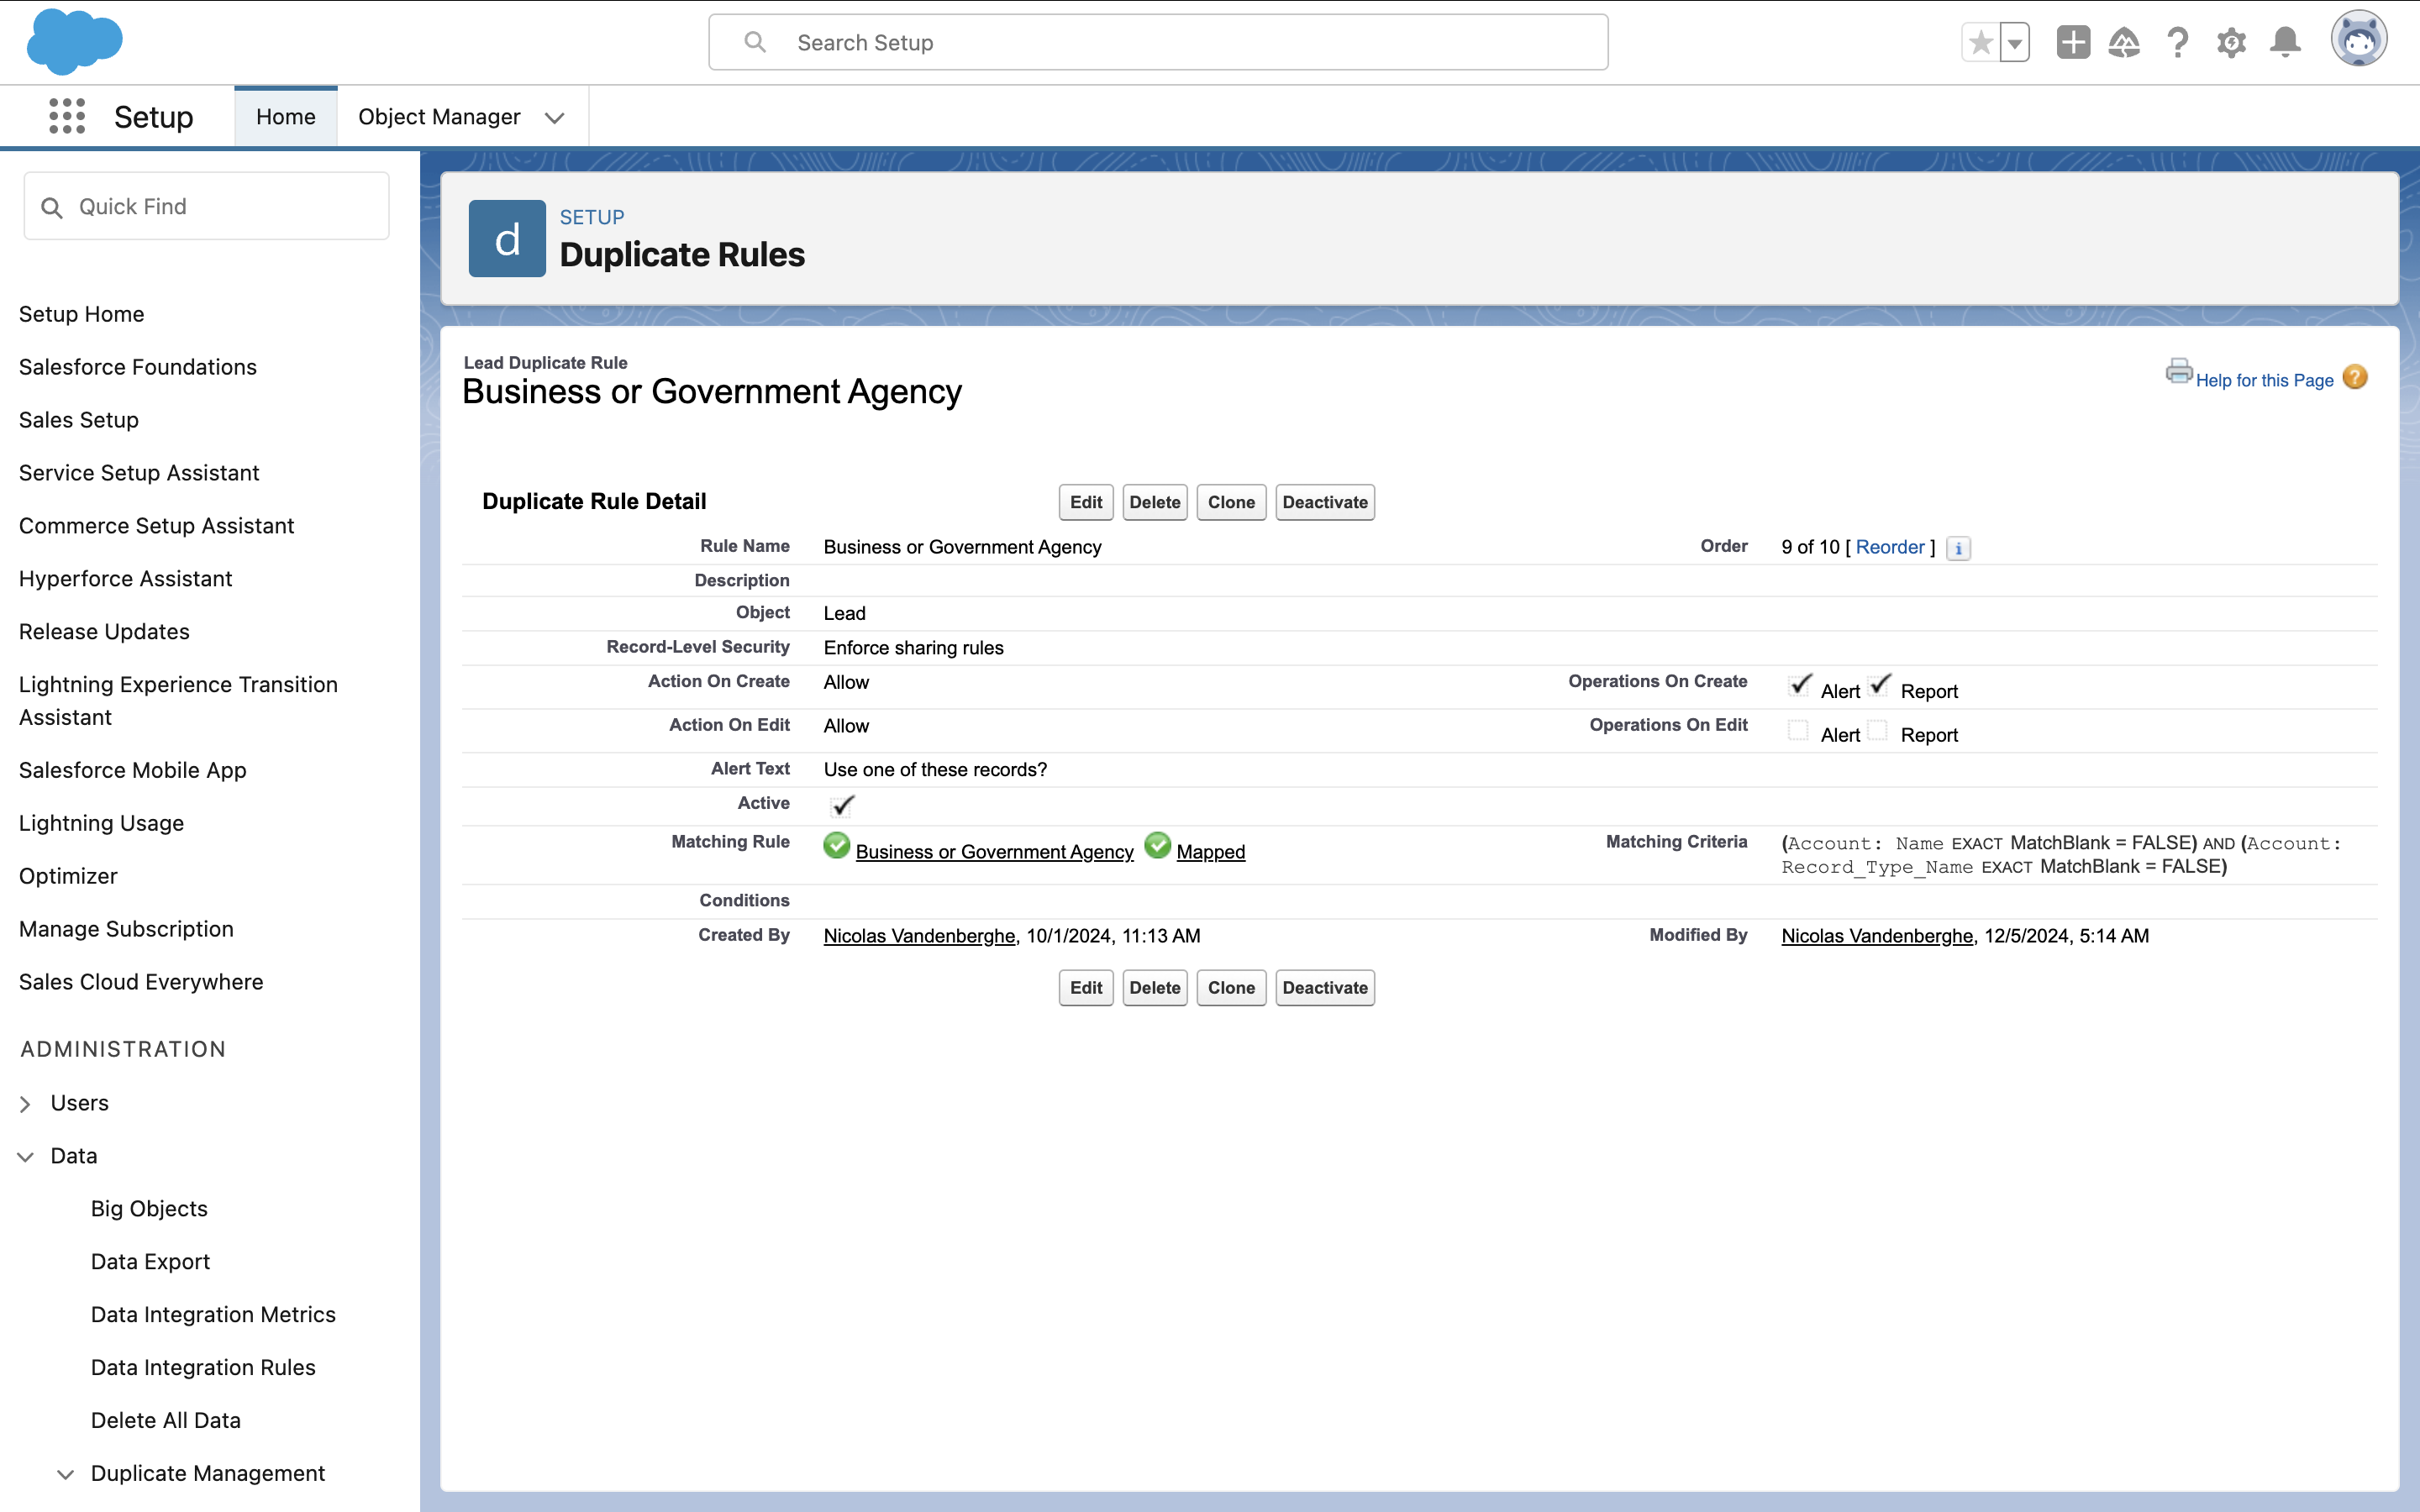Click the Quick Find field
The image size is (2420, 1512).
point(206,206)
